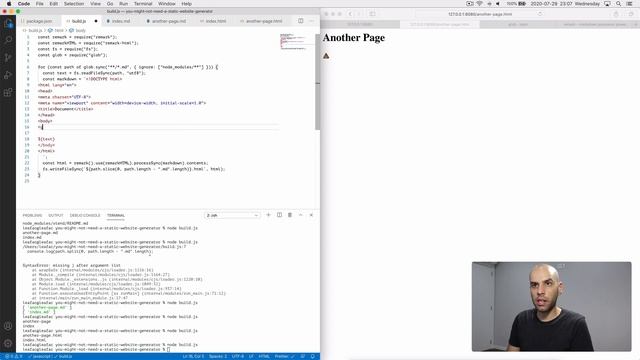Click the Spaces indentation status item
This screenshot has height=360, width=640.
[218, 356]
